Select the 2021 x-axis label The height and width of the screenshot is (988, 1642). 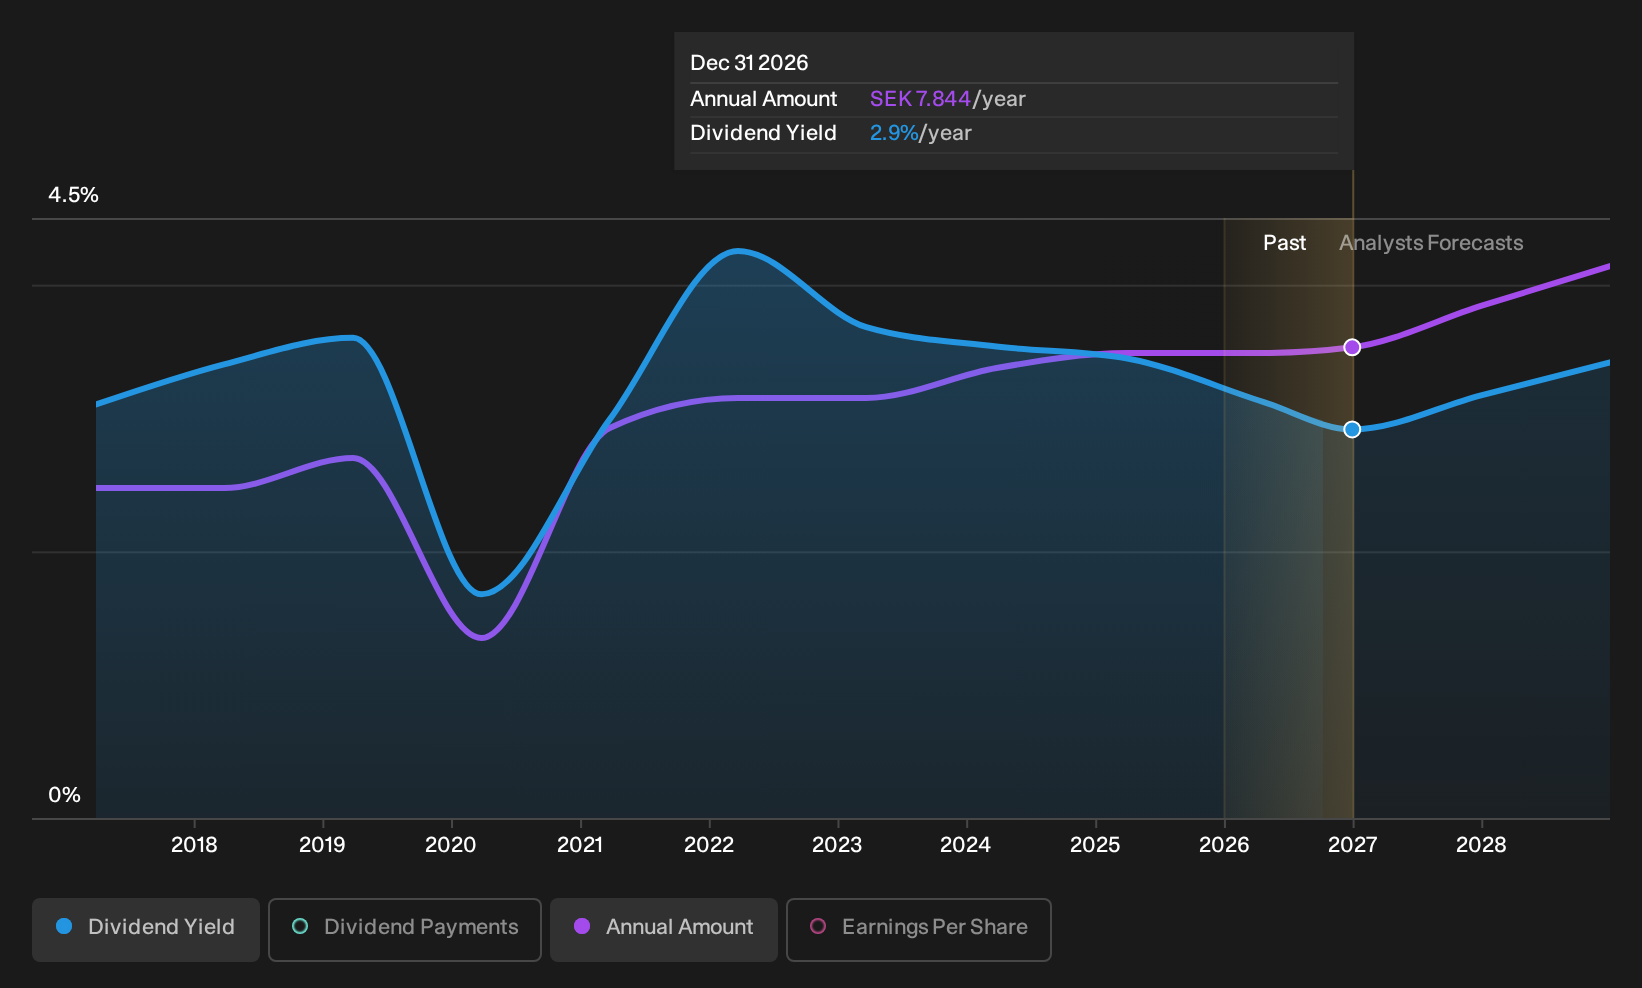[x=580, y=845]
